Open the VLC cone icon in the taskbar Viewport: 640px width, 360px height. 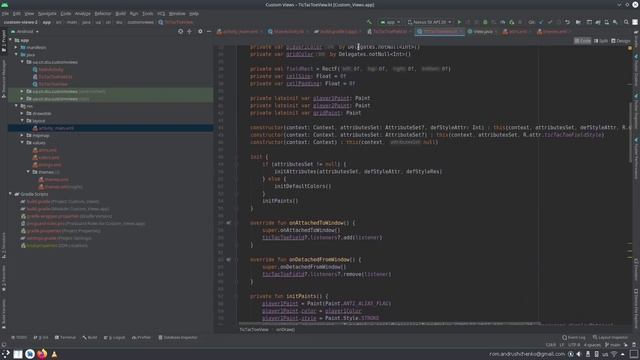54,354
